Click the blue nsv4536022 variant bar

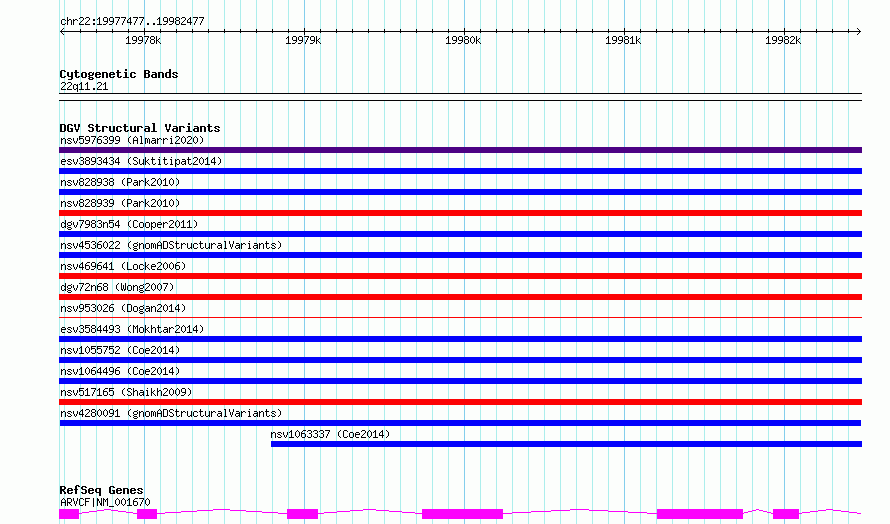click(460, 255)
